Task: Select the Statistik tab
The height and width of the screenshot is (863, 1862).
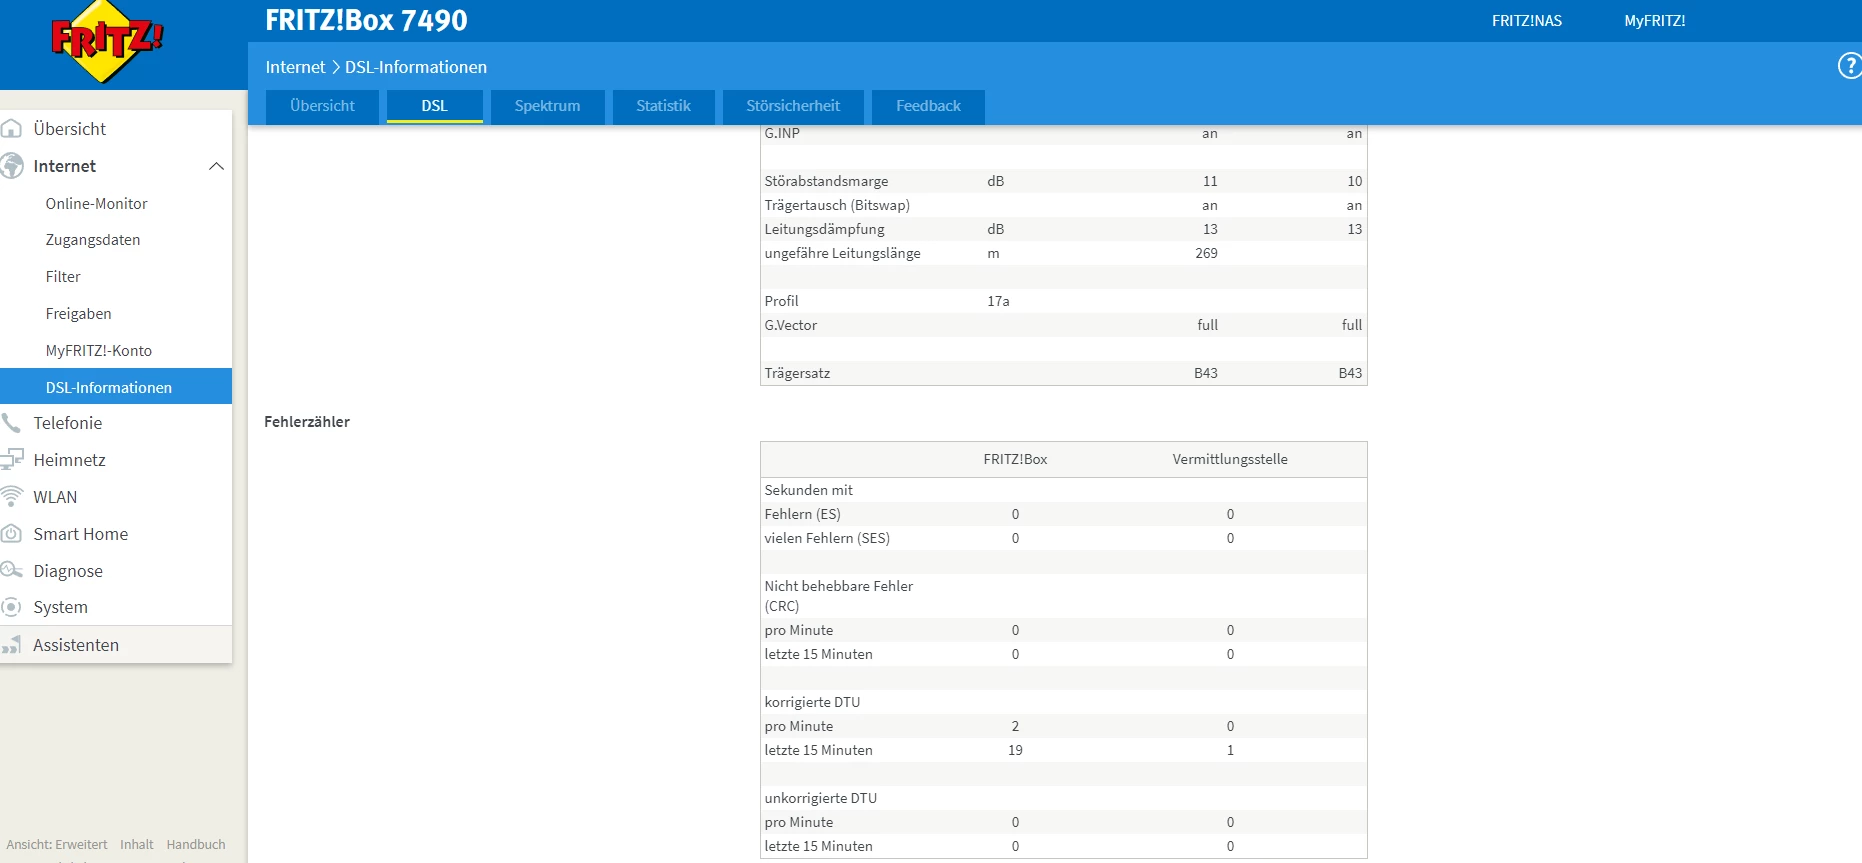Action: pyautogui.click(x=663, y=106)
